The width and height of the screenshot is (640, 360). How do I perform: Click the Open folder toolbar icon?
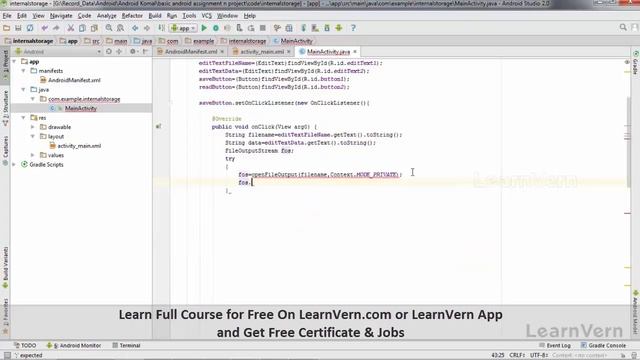pyautogui.click(x=7, y=28)
